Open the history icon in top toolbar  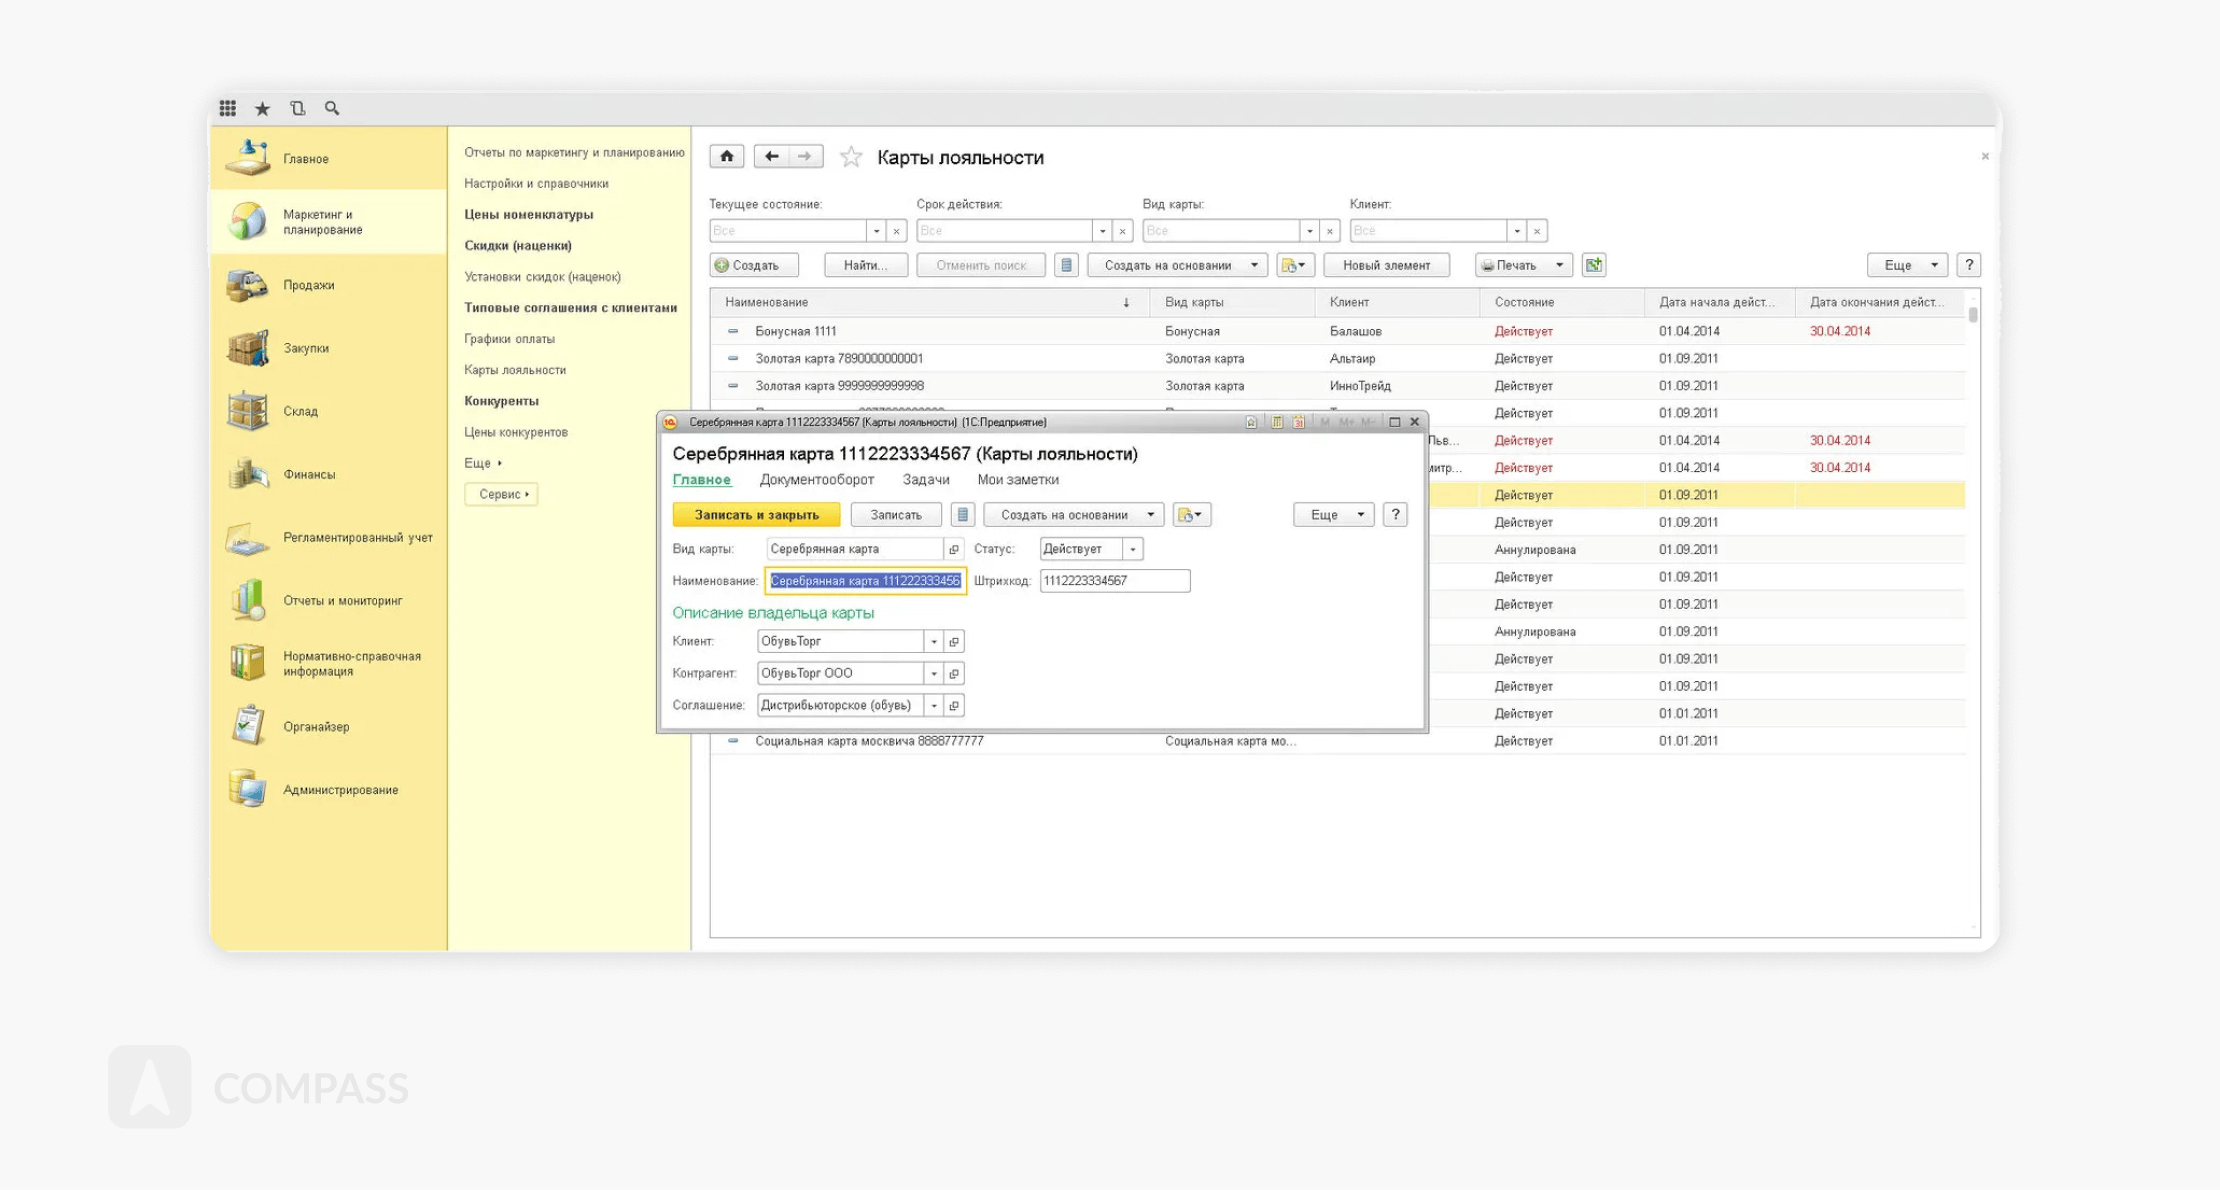pyautogui.click(x=297, y=108)
